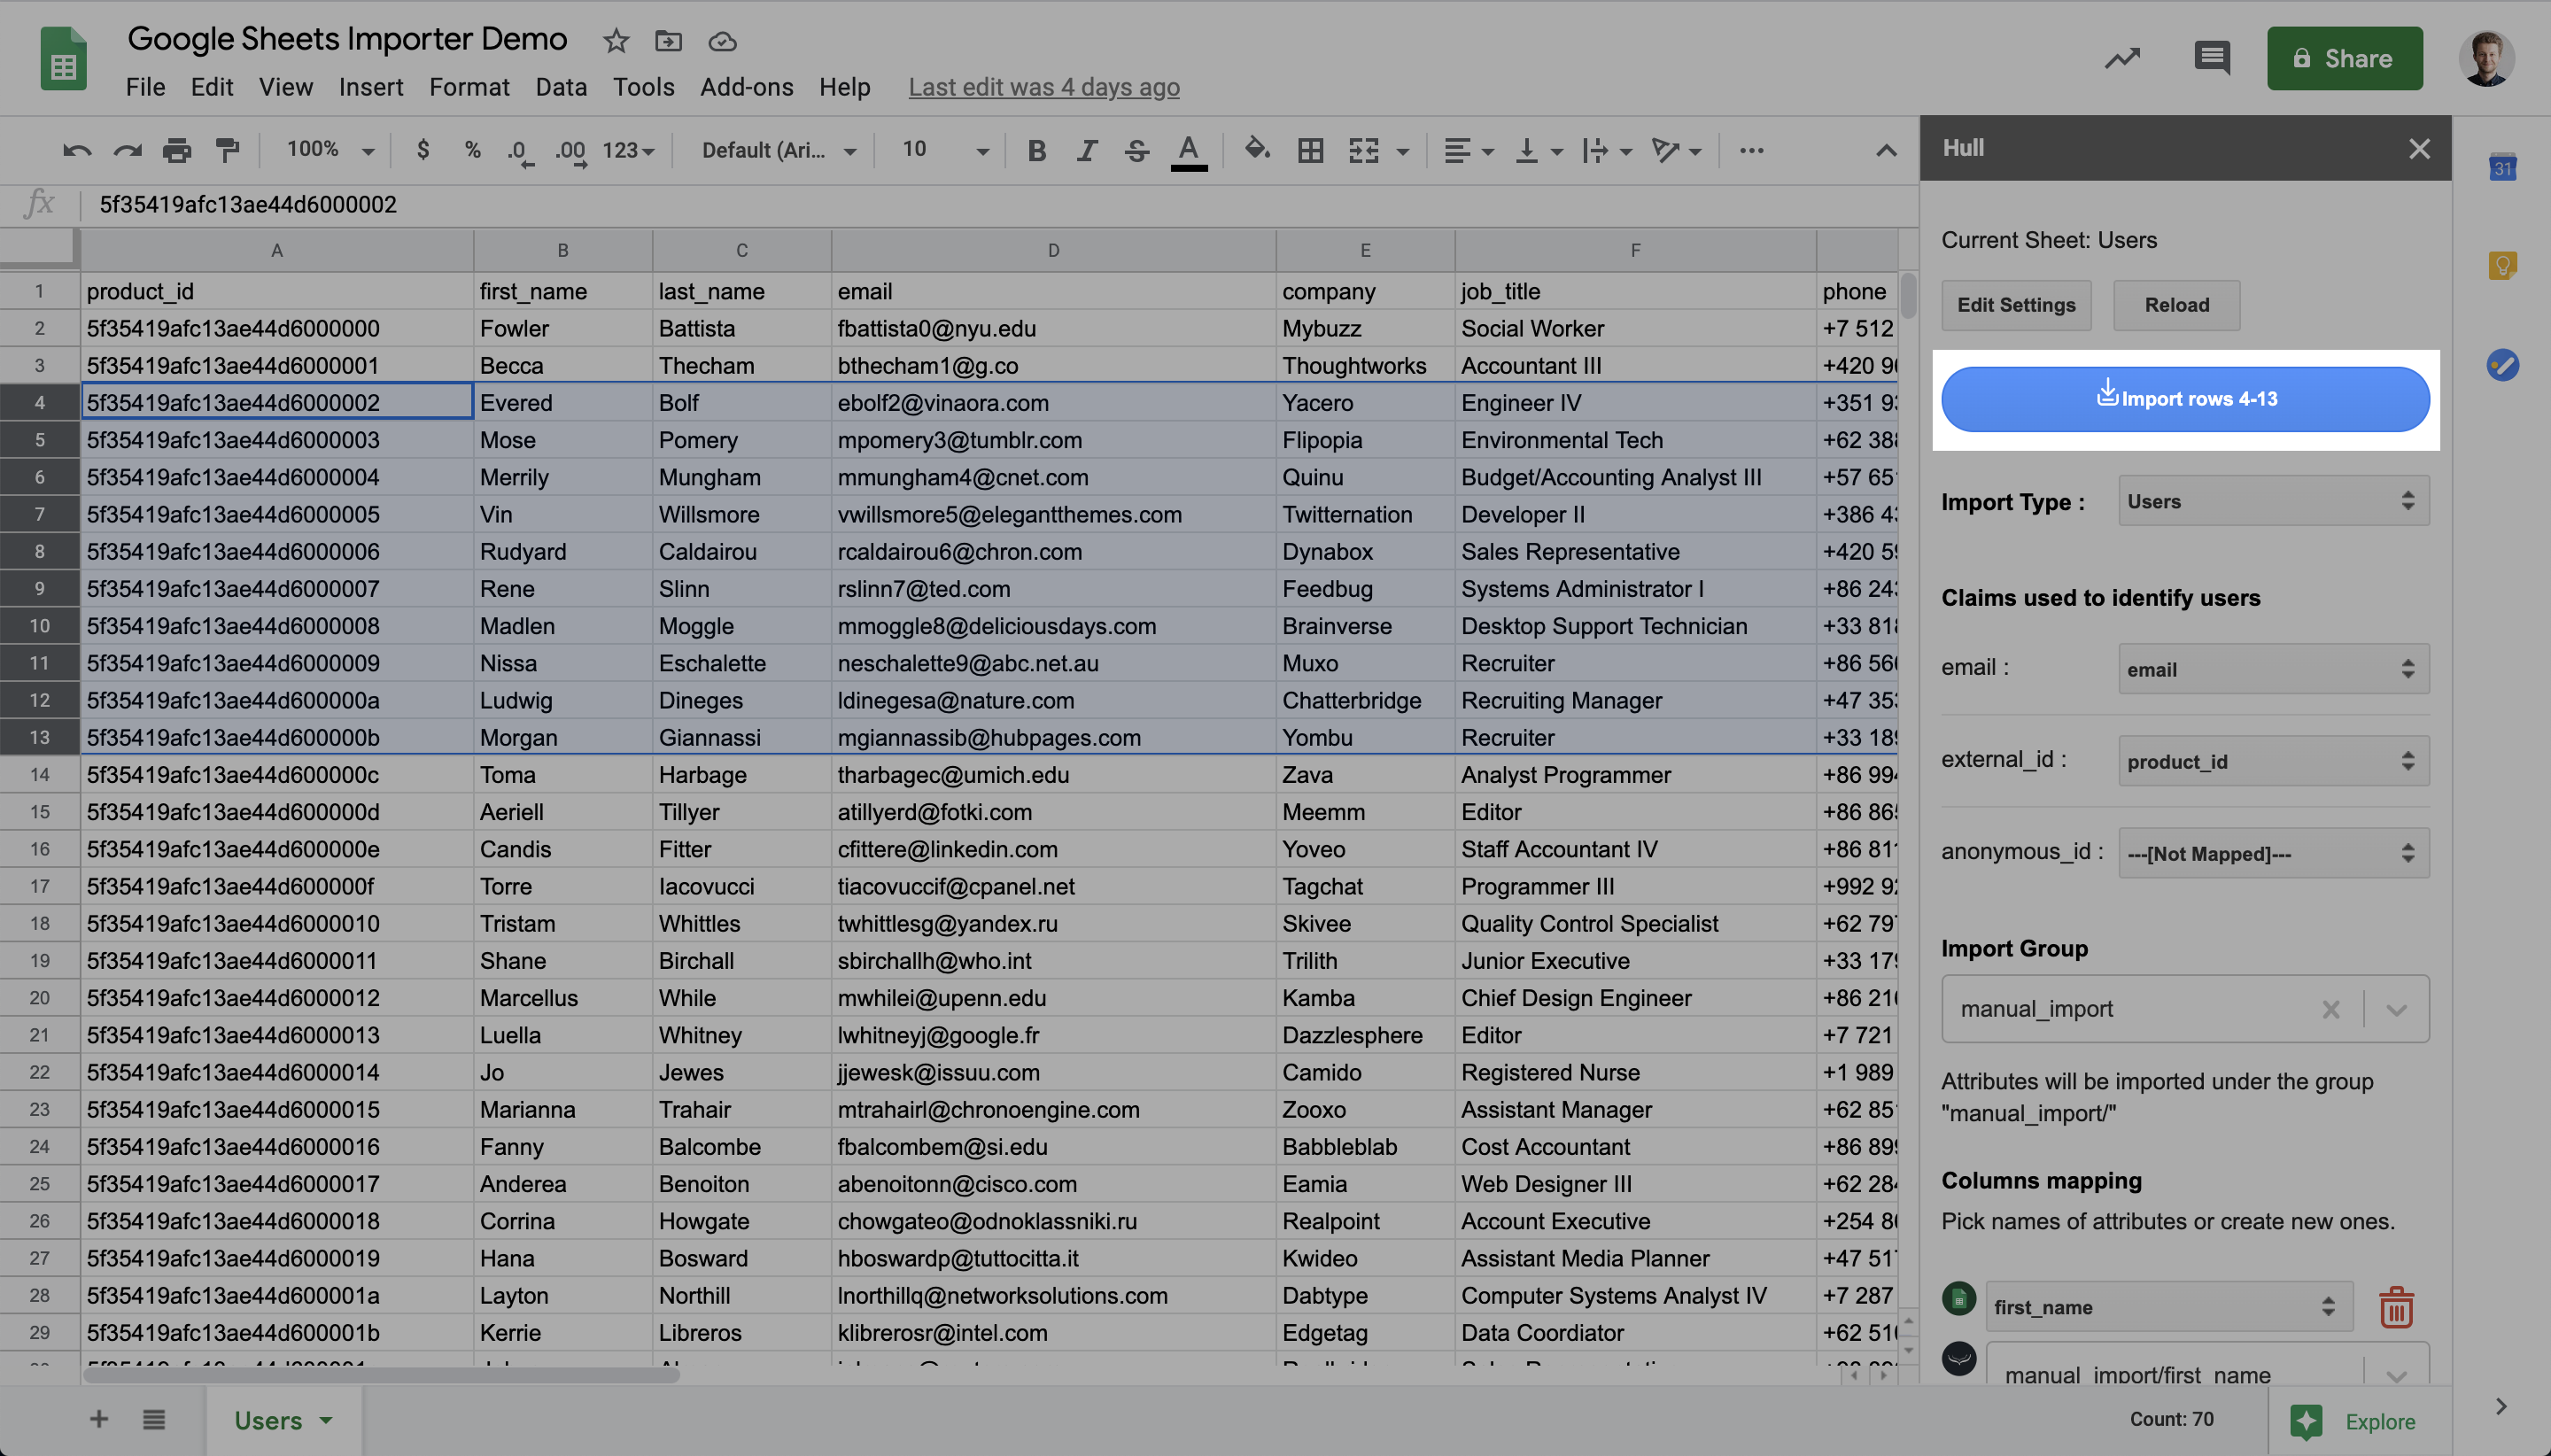
Task: Click the print icon
Action: coord(177,151)
